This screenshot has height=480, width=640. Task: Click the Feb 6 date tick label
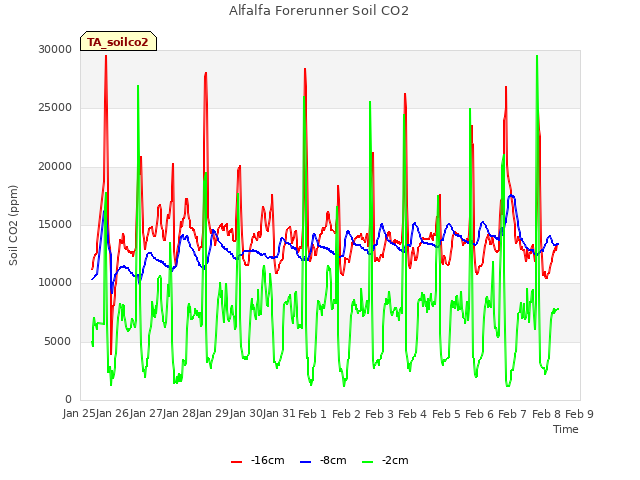(x=479, y=414)
